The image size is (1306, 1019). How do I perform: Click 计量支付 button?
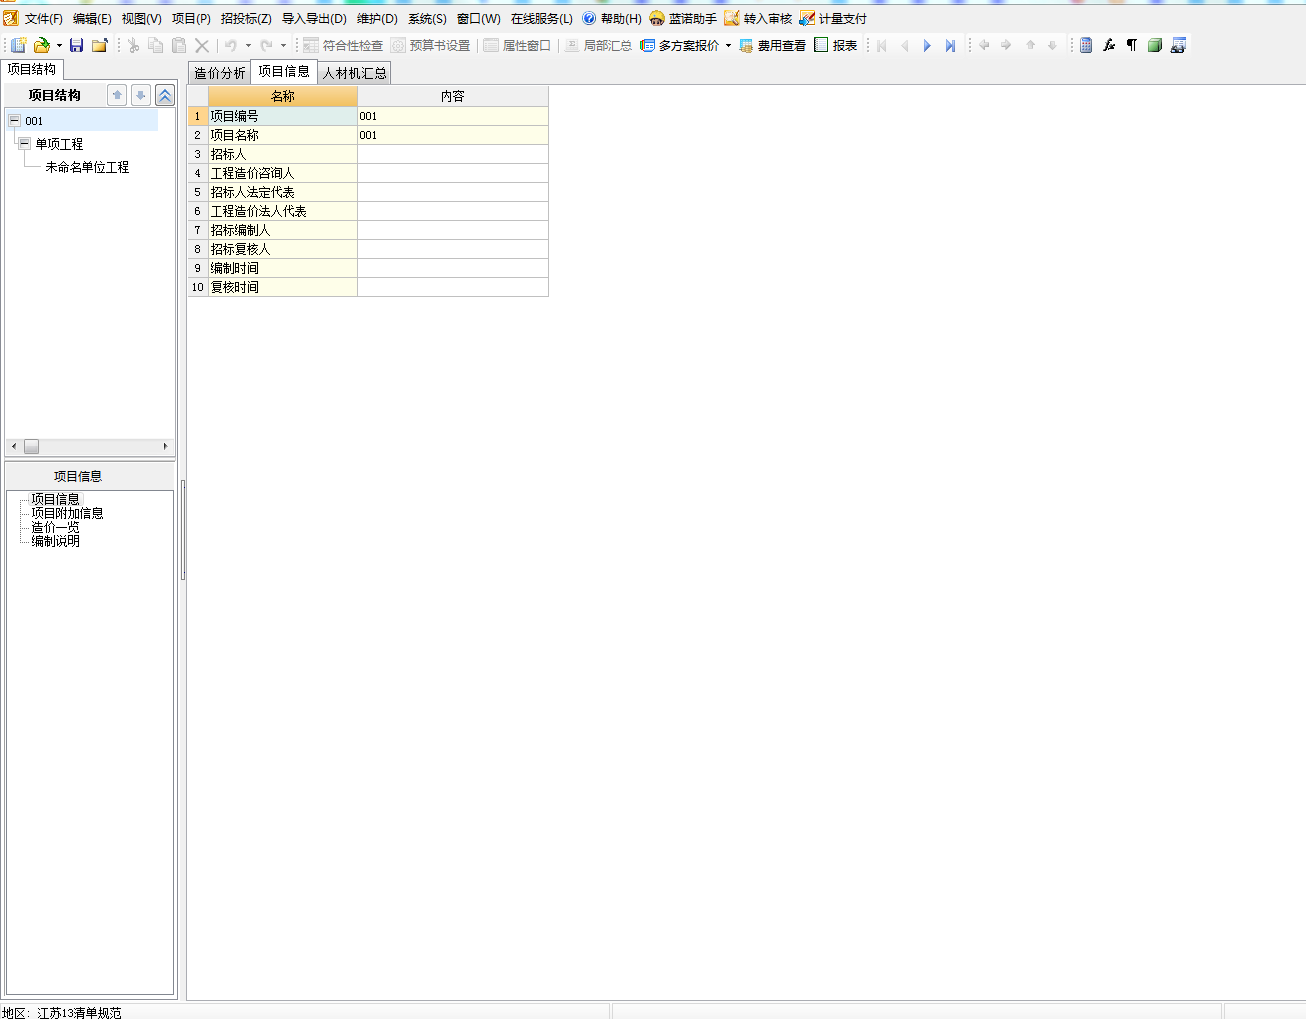click(x=833, y=19)
